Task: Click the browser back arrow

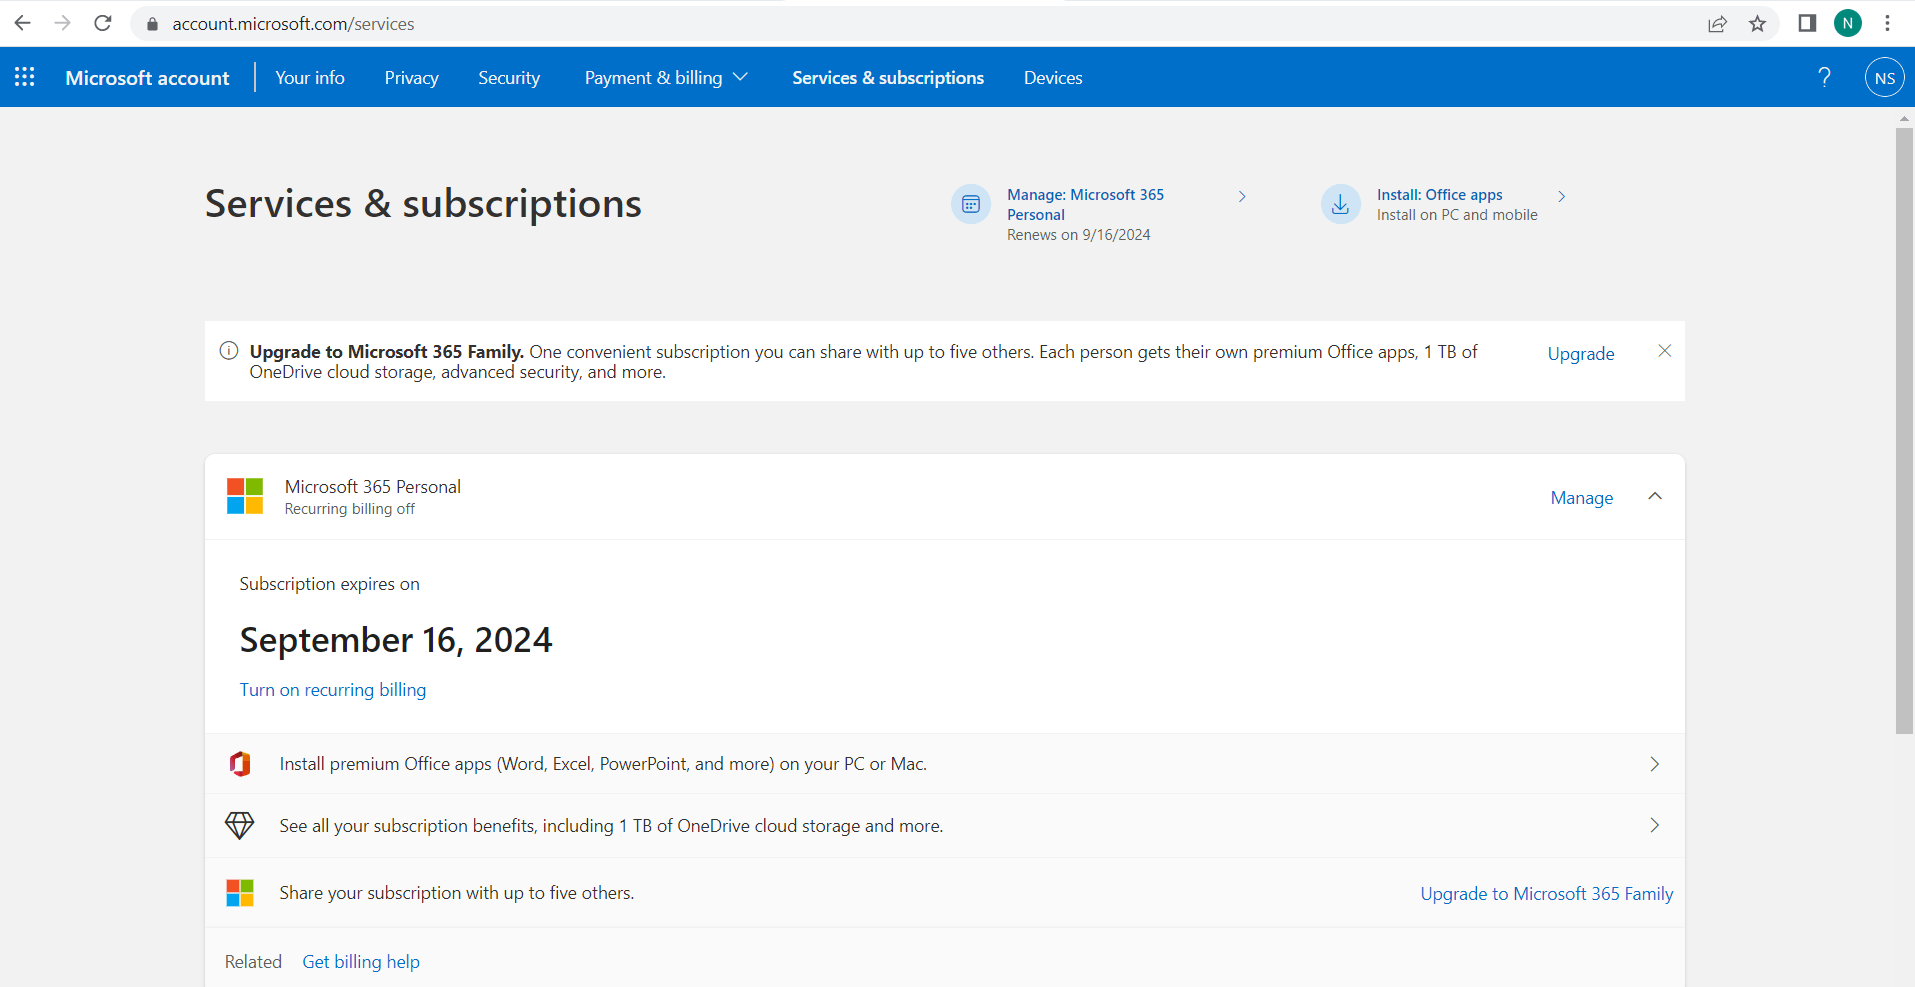Action: (22, 23)
